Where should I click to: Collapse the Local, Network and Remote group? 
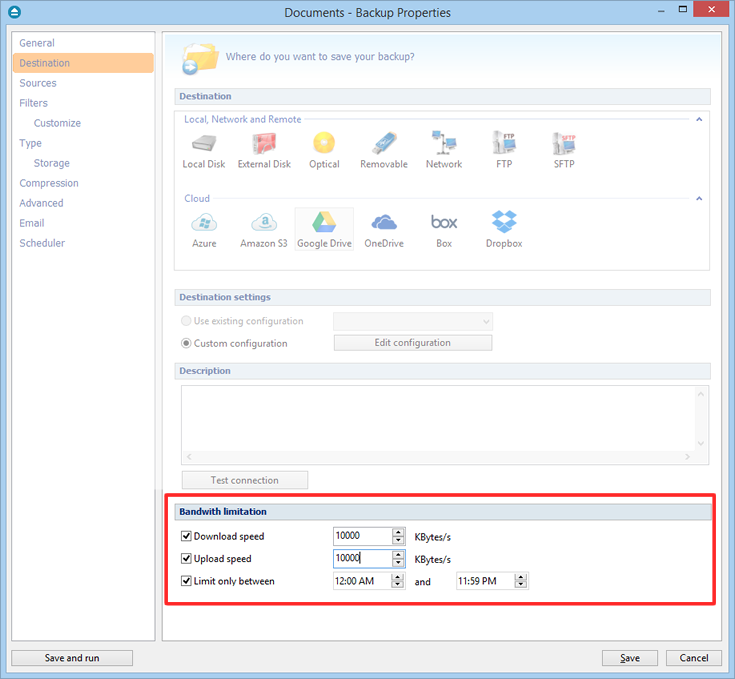[699, 119]
